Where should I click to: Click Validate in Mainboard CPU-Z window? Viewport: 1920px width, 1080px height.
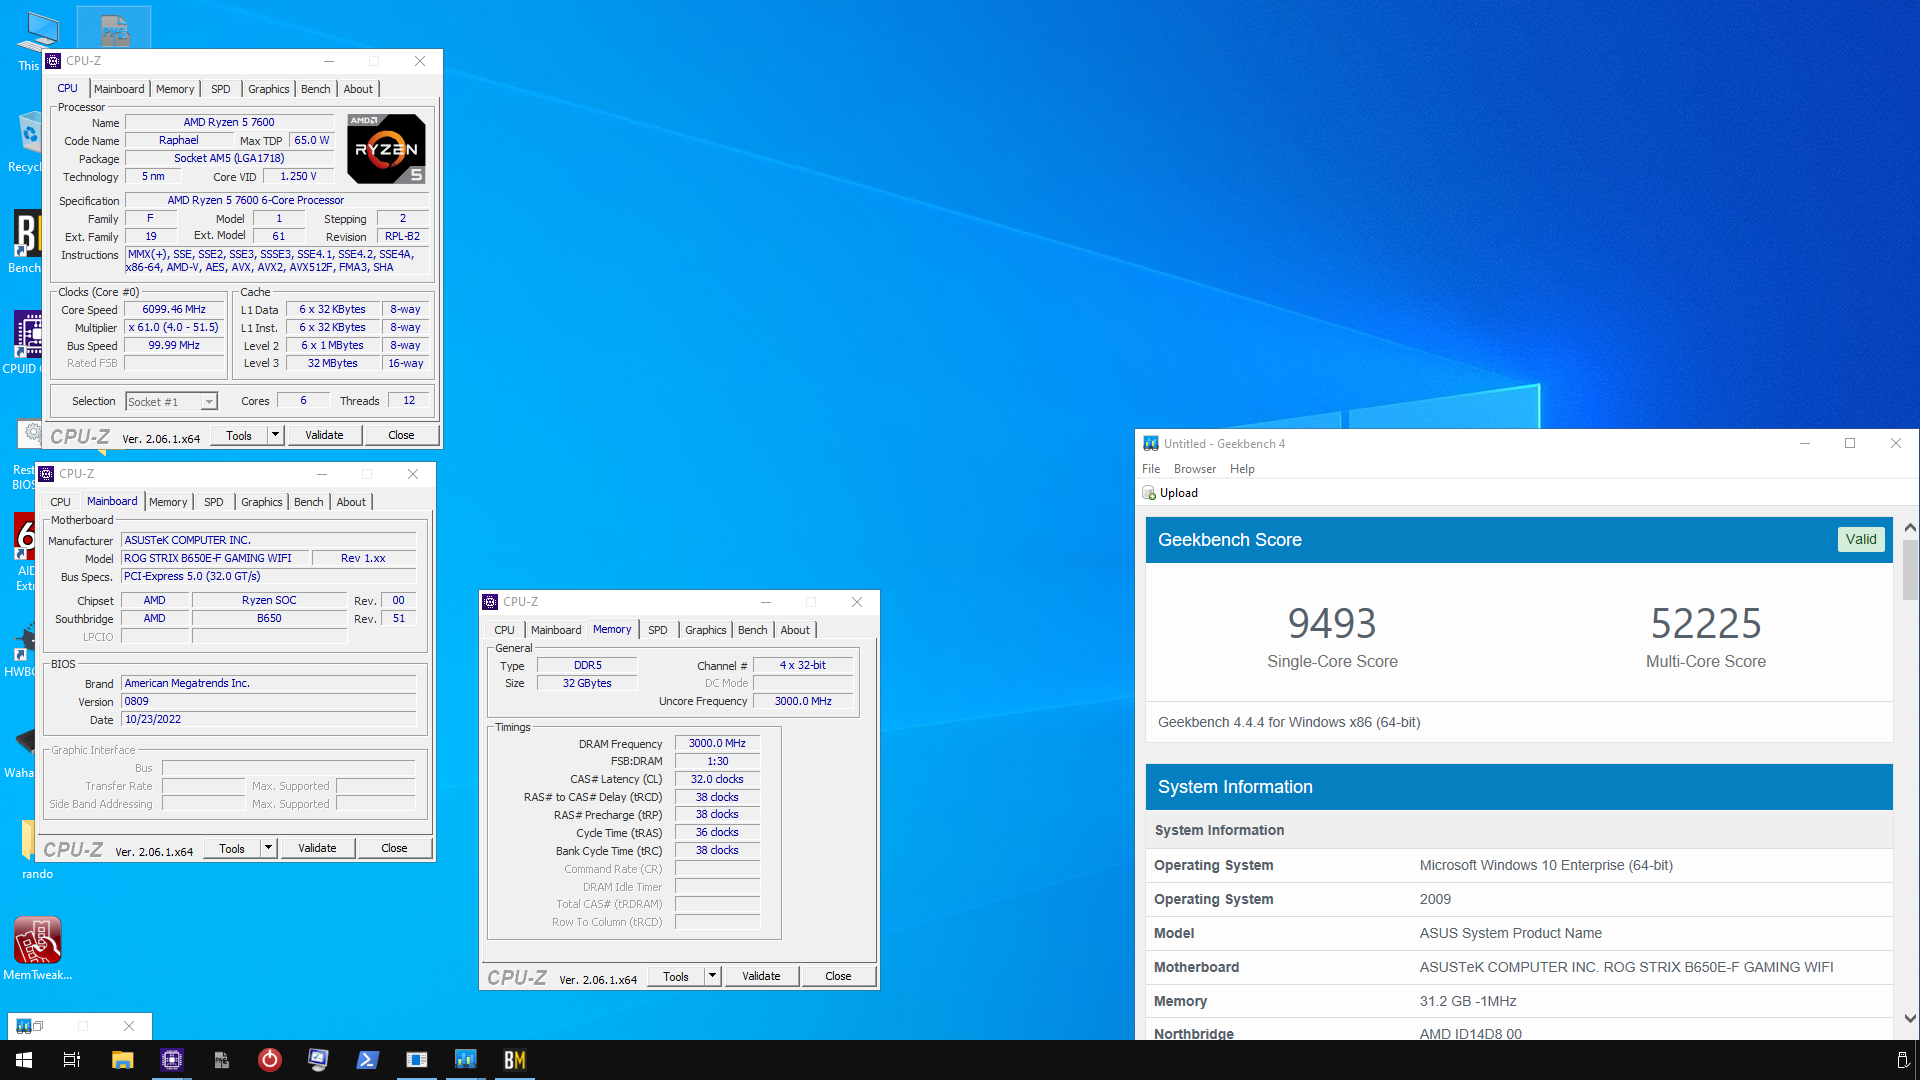317,848
